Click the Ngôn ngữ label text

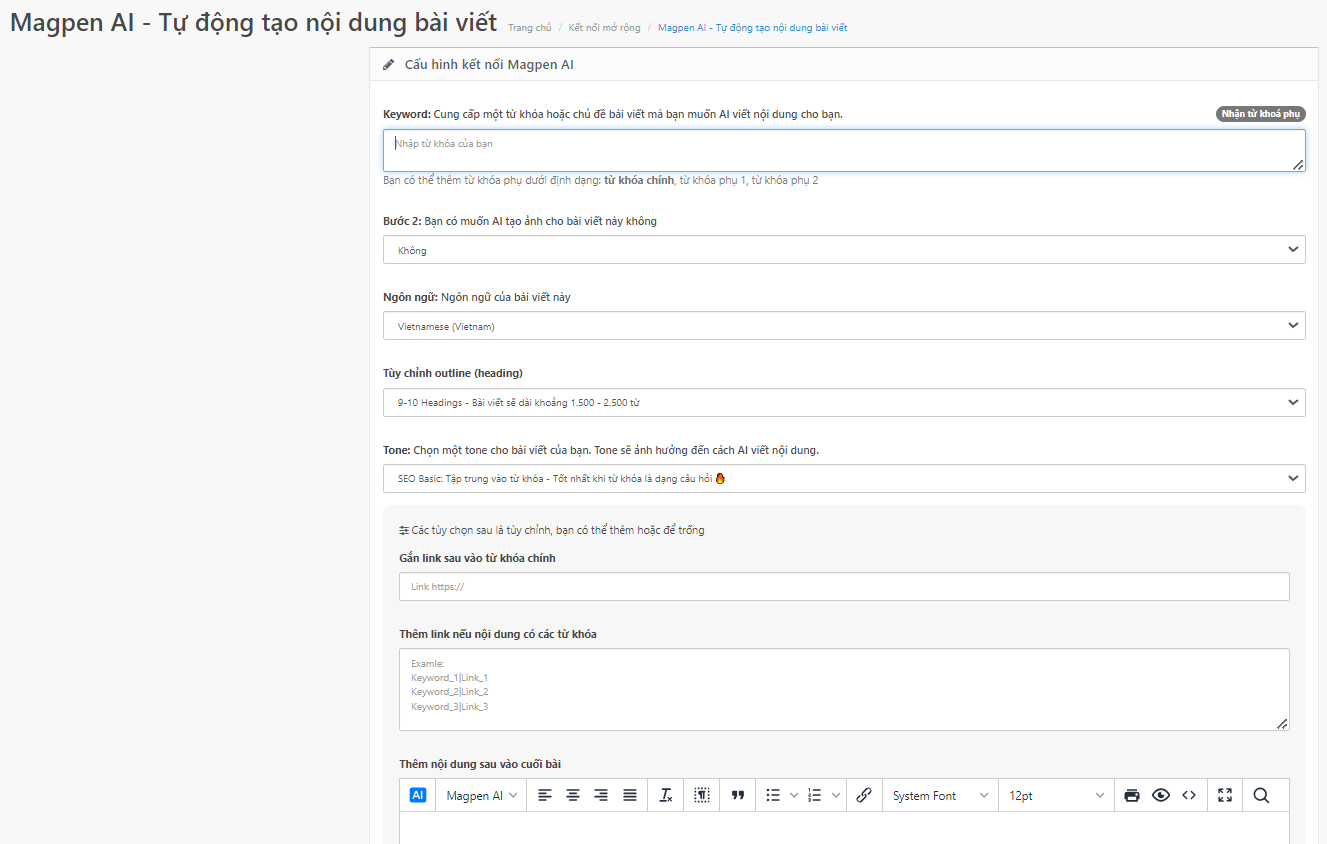[x=477, y=297]
